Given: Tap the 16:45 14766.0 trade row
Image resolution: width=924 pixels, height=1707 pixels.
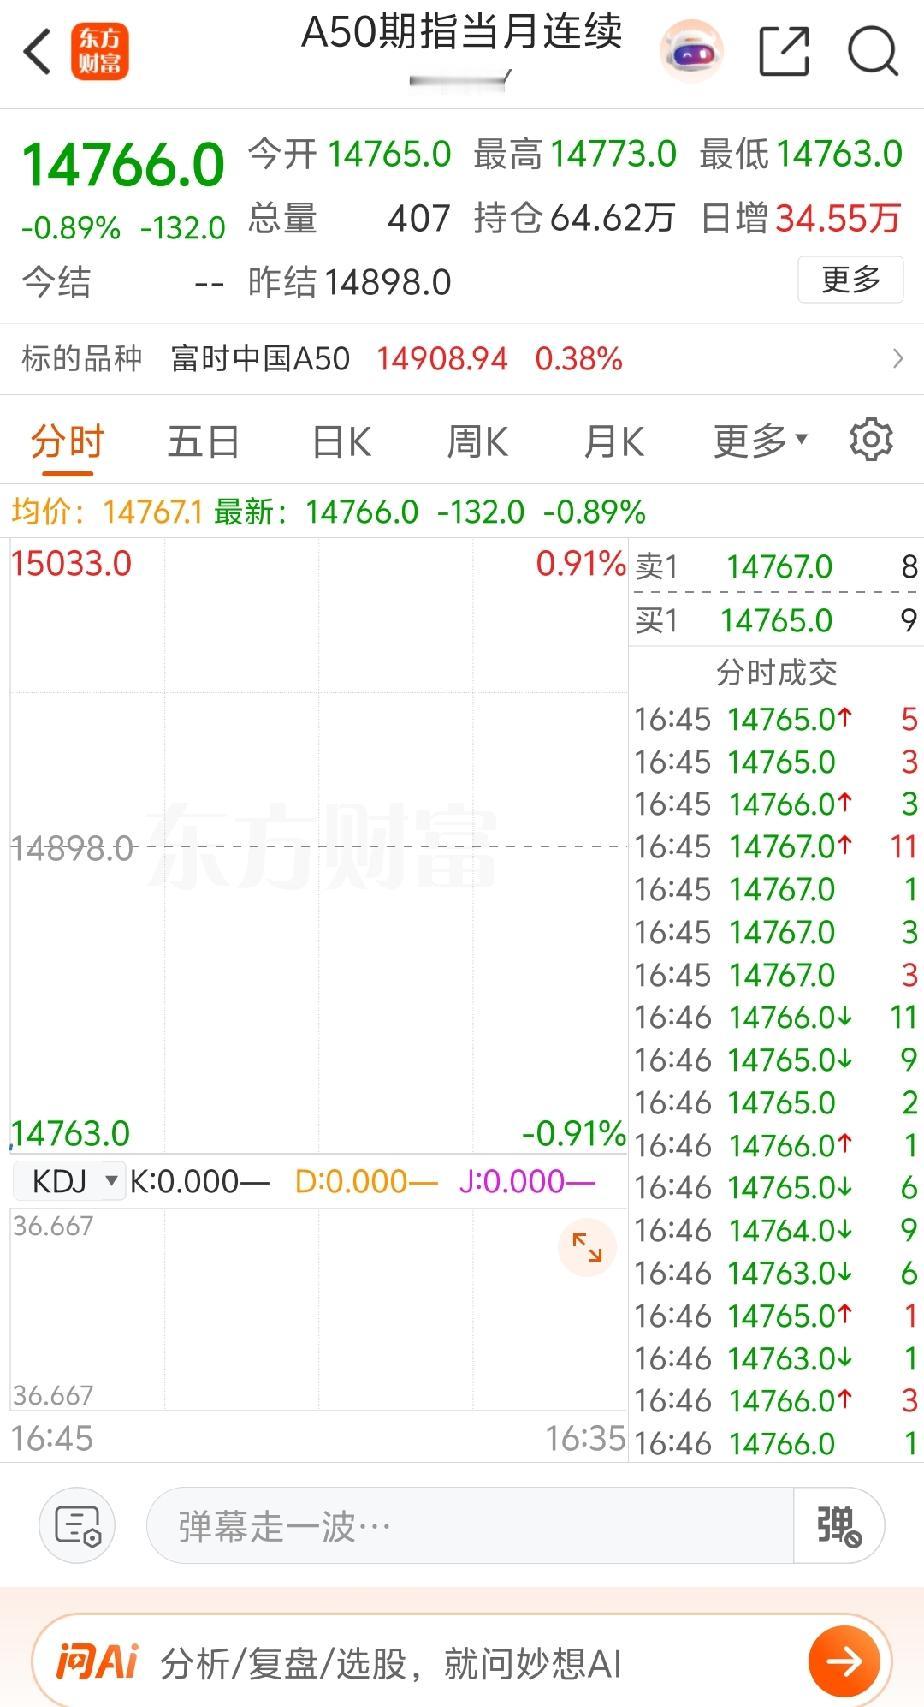Looking at the screenshot, I should pos(776,804).
